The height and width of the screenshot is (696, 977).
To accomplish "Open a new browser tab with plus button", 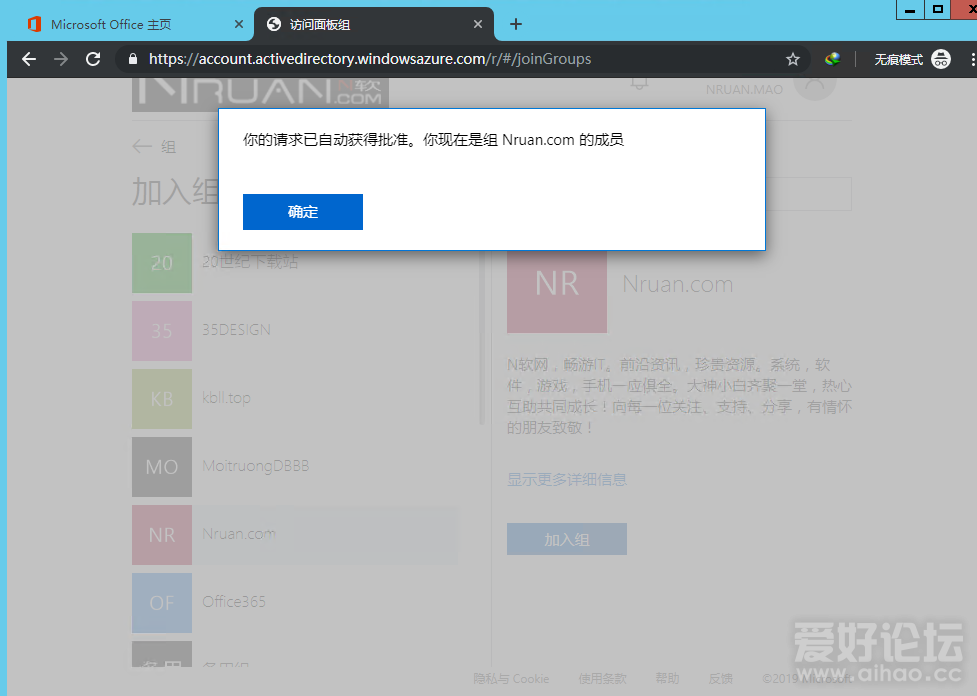I will pos(514,24).
